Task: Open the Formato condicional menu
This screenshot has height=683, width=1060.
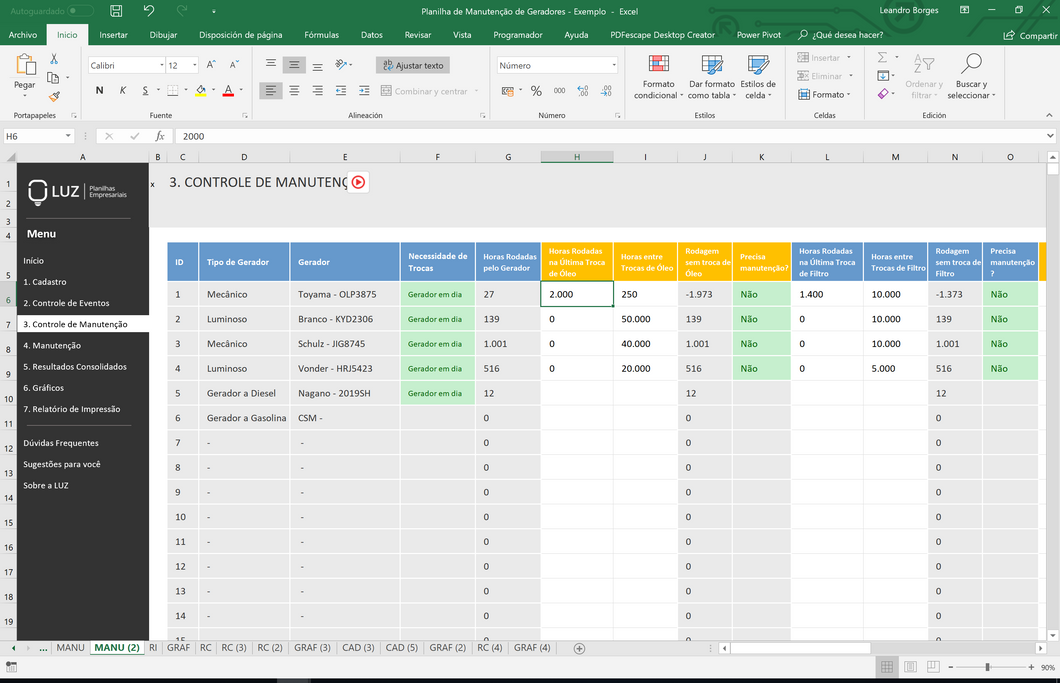Action: tap(656, 77)
